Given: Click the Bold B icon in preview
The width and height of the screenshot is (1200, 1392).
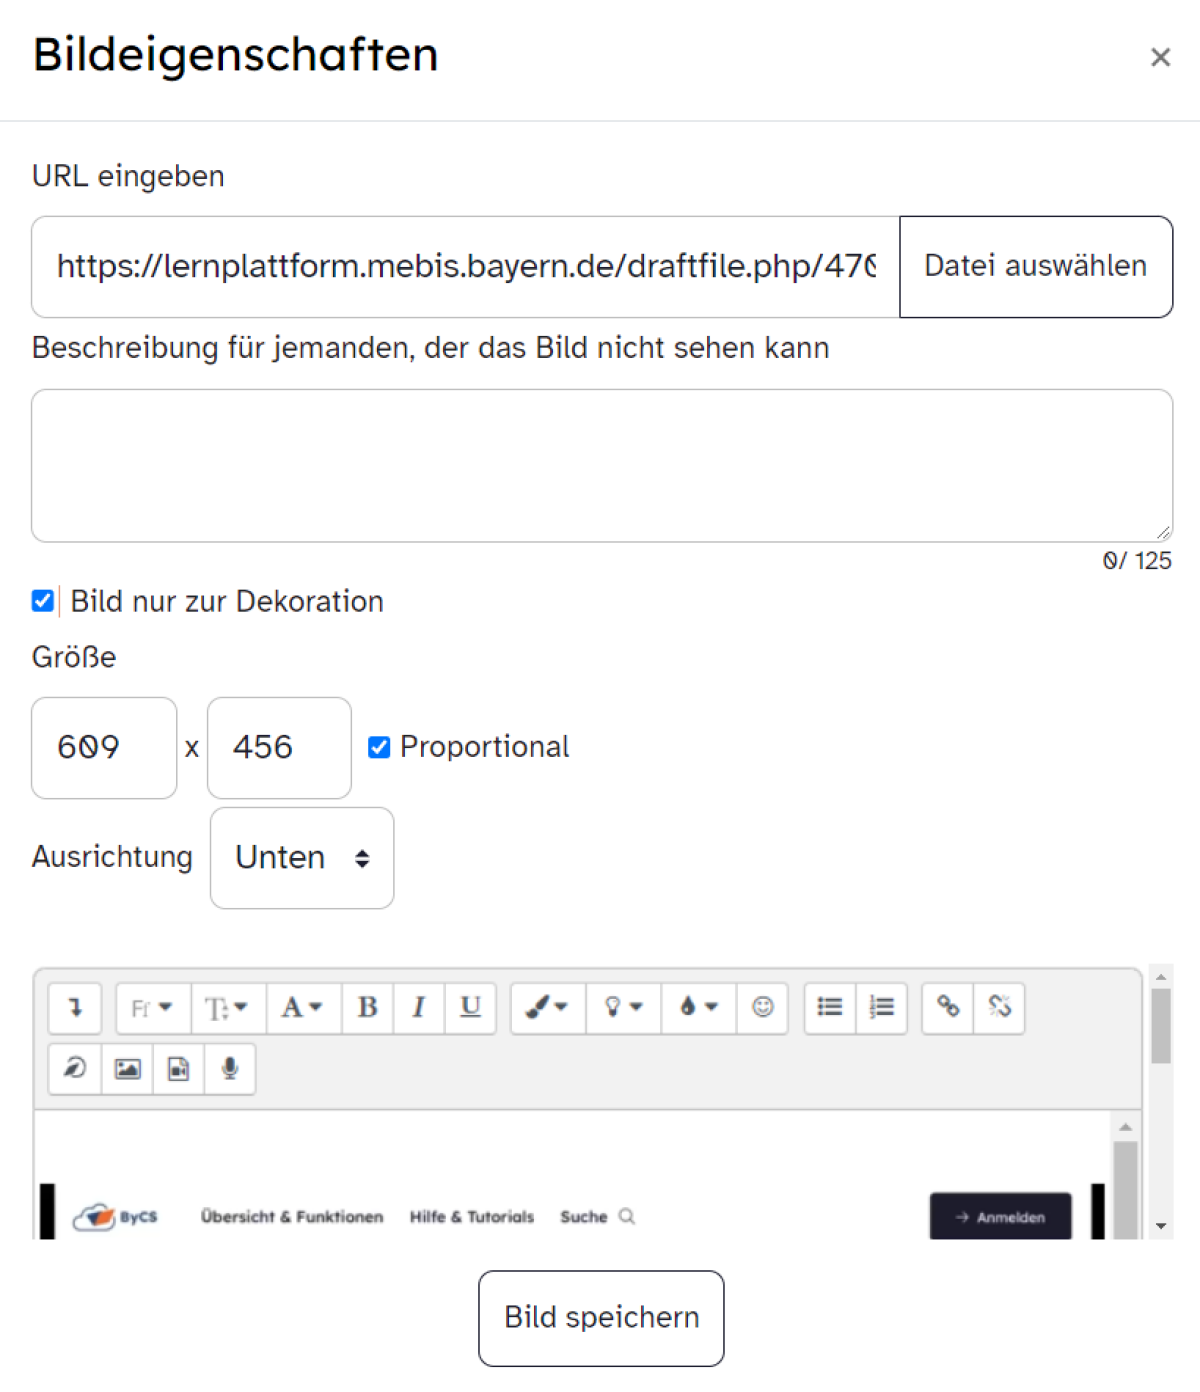Looking at the screenshot, I should 368,1008.
